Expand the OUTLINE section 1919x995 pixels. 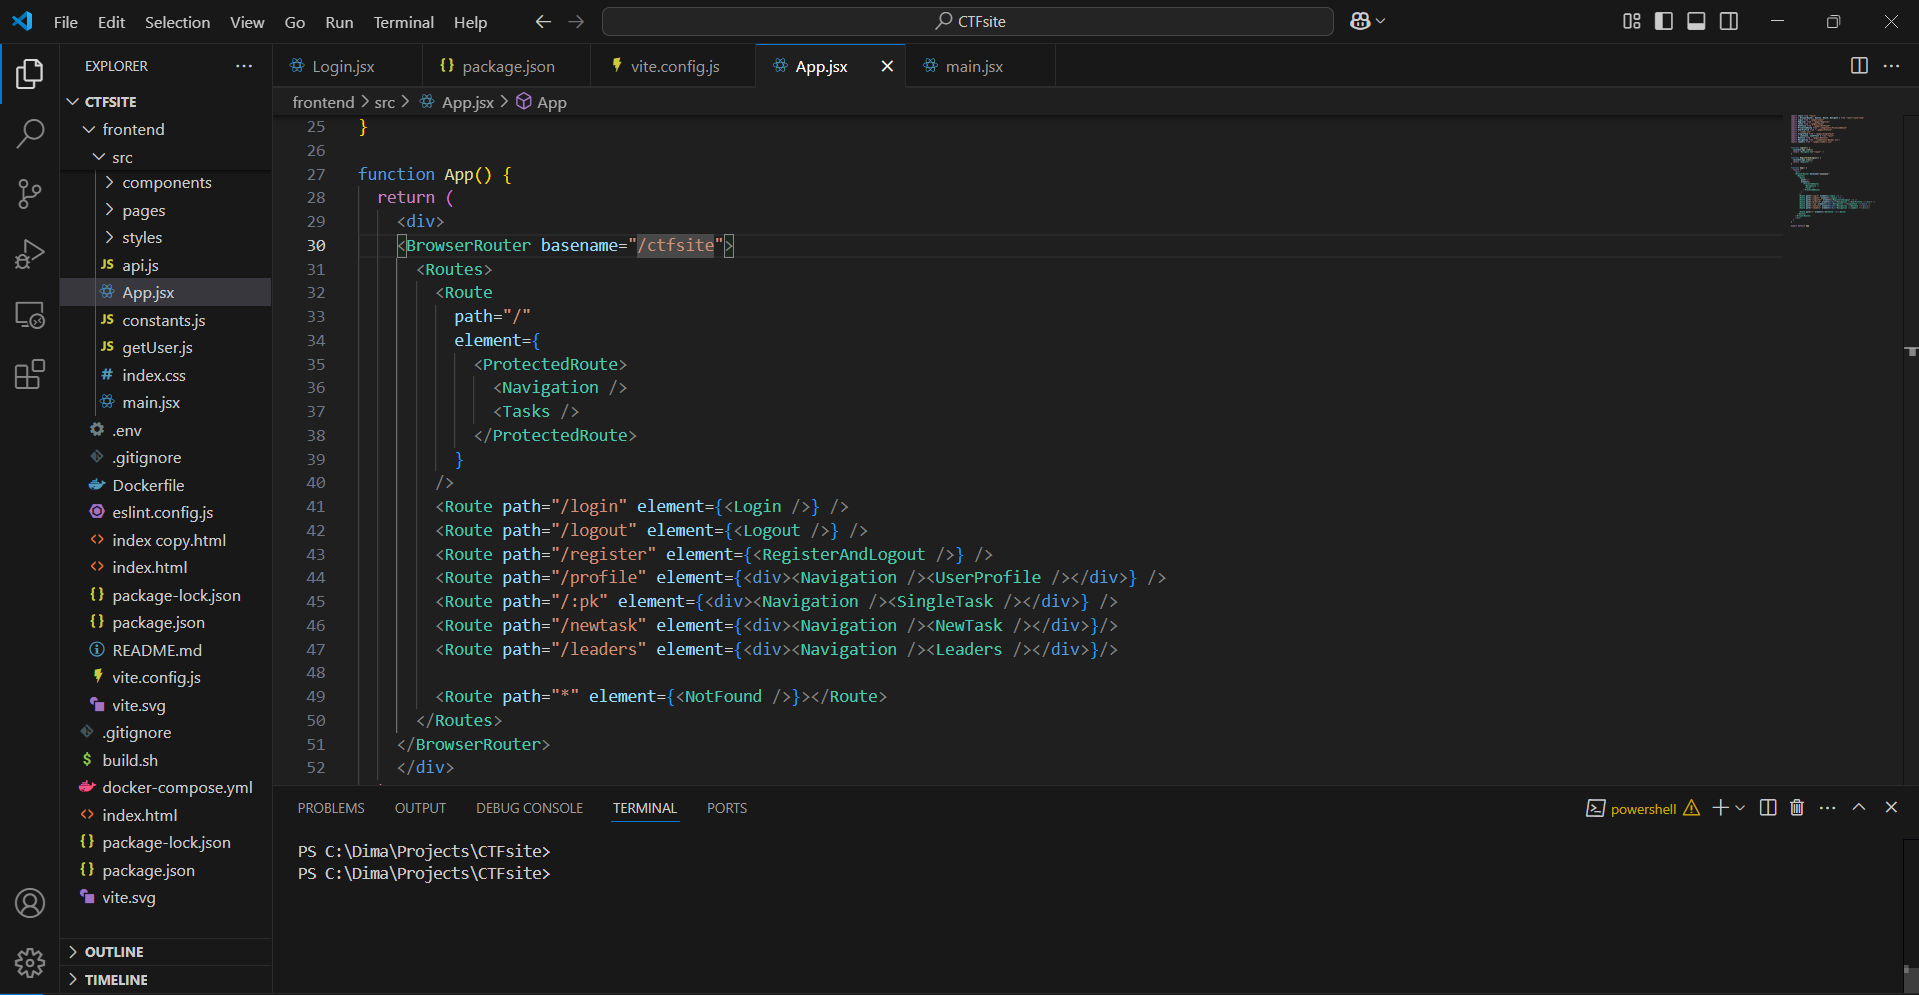[x=114, y=952]
